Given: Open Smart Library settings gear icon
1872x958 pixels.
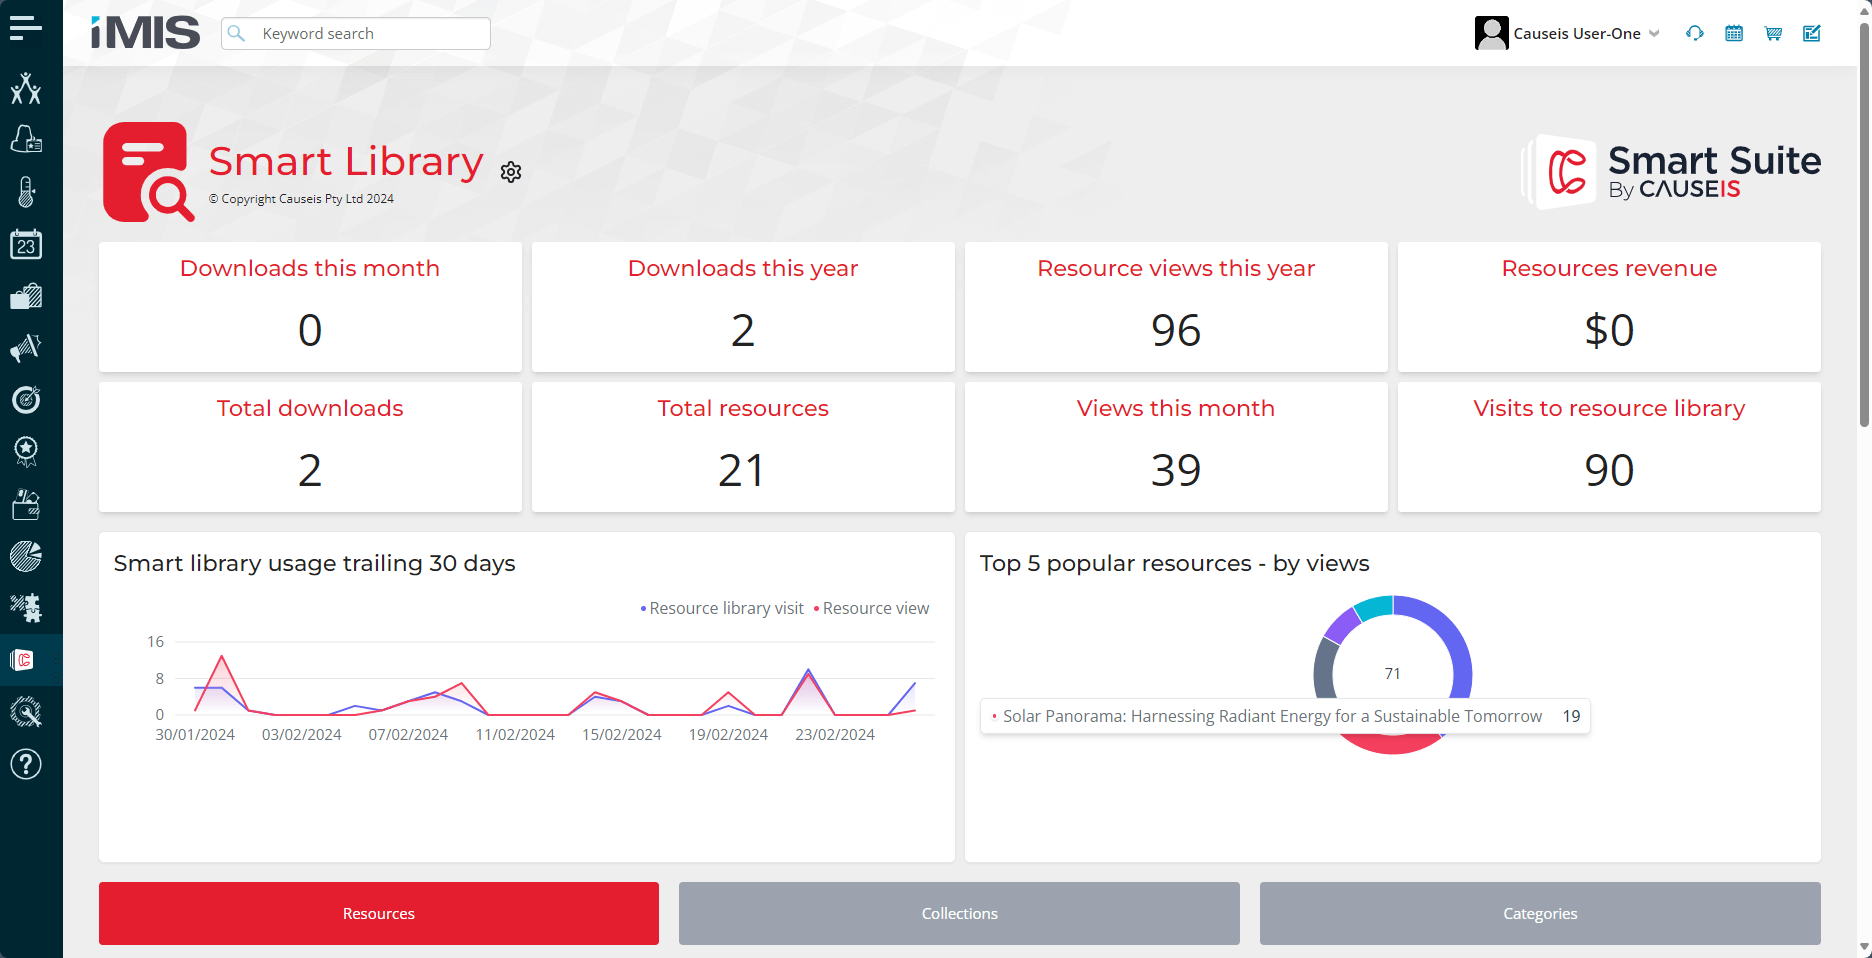Looking at the screenshot, I should coord(511,172).
